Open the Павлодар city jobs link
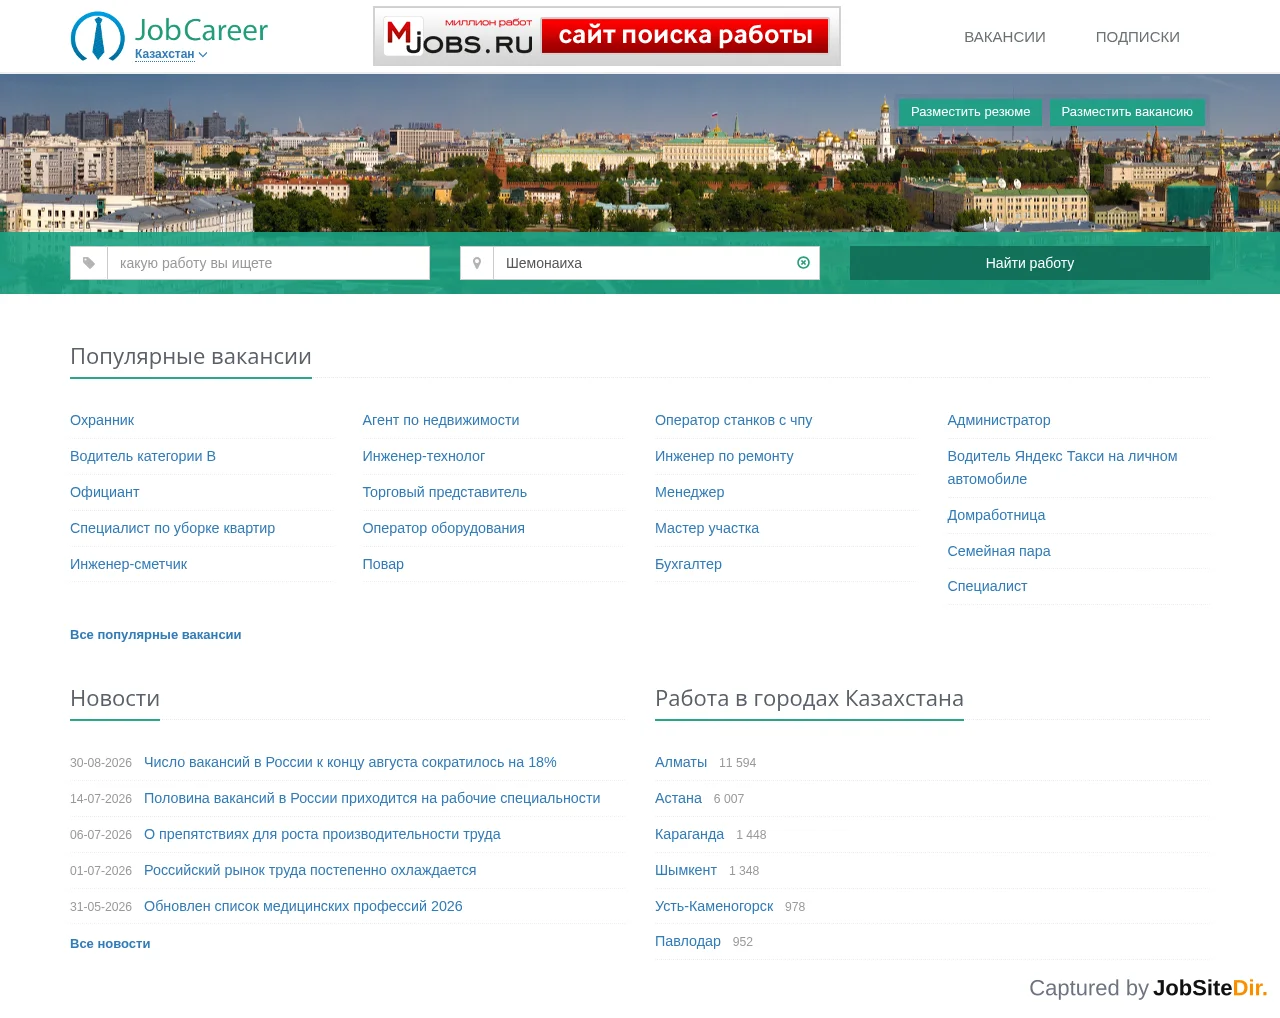This screenshot has height=1018, width=1280. [688, 941]
